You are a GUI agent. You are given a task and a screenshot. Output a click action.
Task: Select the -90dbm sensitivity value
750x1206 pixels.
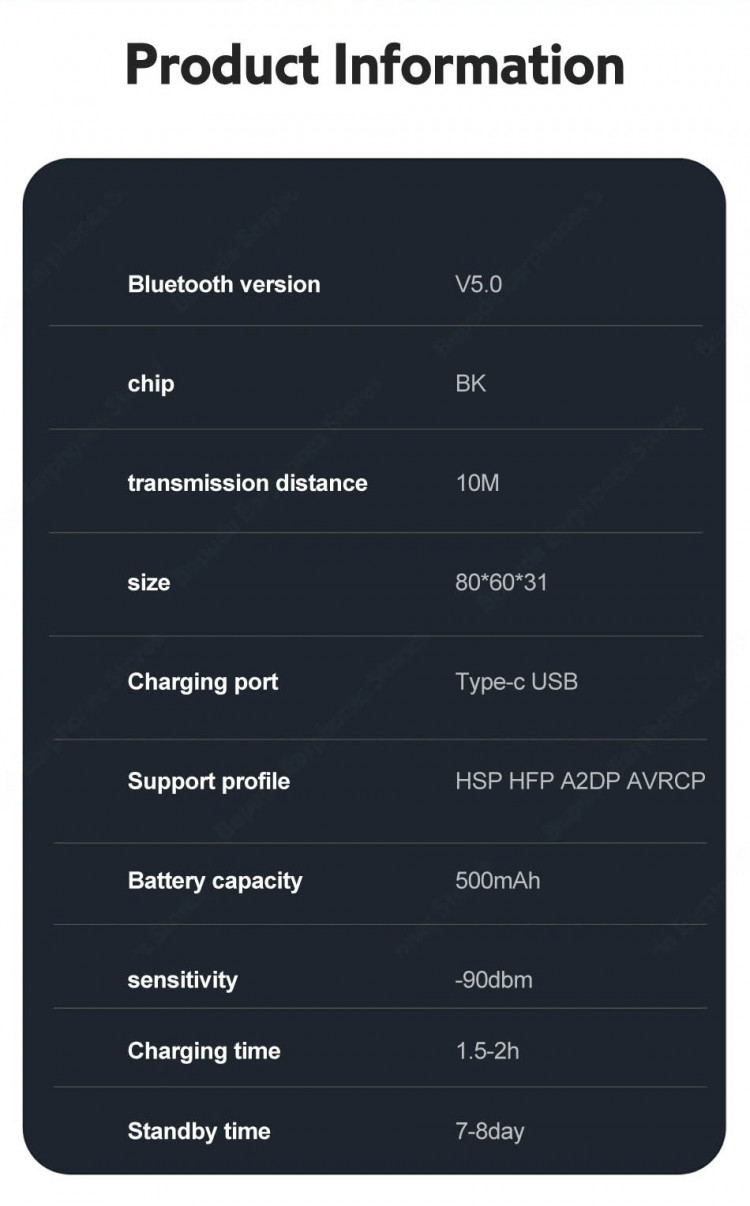[493, 980]
